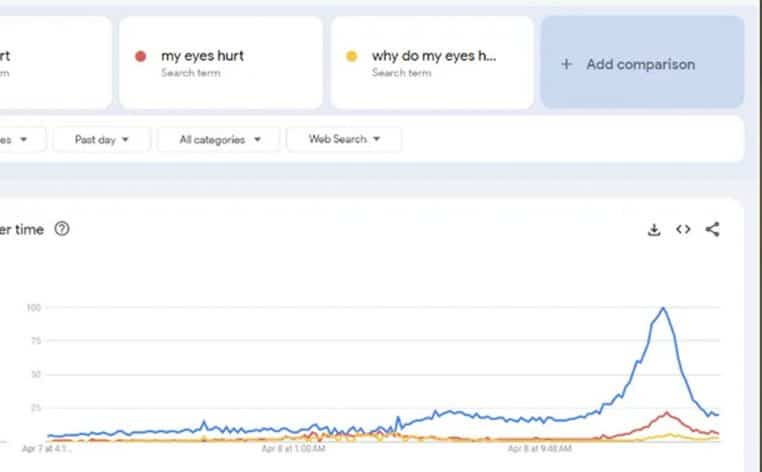The height and width of the screenshot is (472, 762).
Task: Select the partially visible first search term card
Action: (55, 62)
